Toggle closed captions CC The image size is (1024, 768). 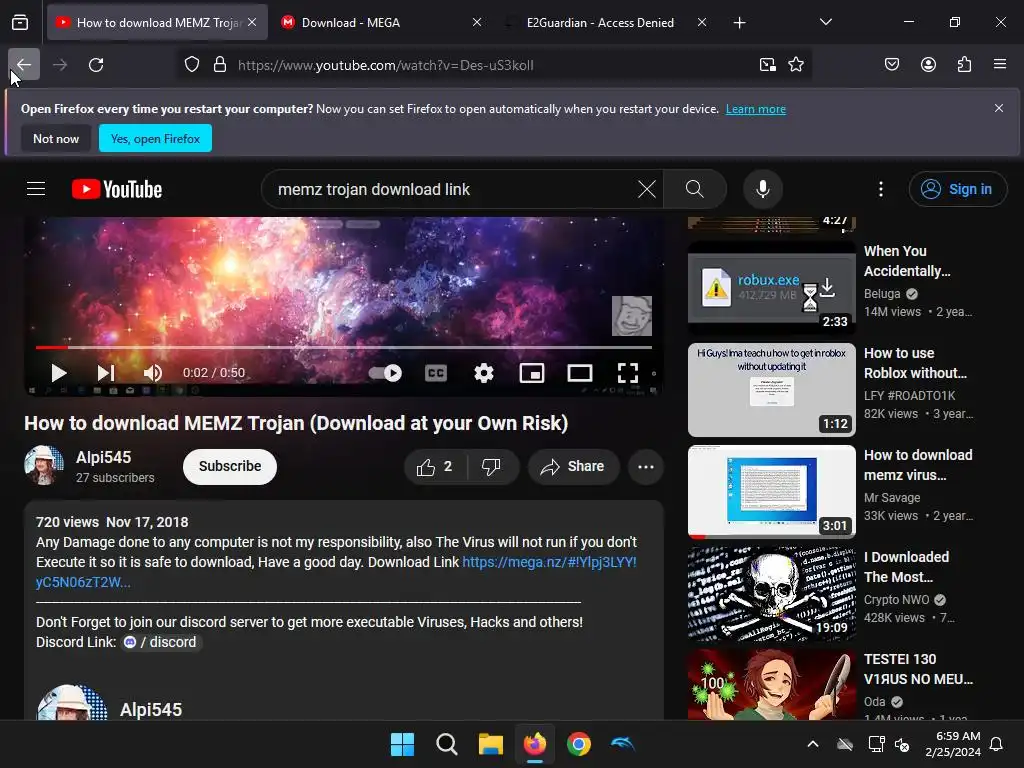coord(436,373)
